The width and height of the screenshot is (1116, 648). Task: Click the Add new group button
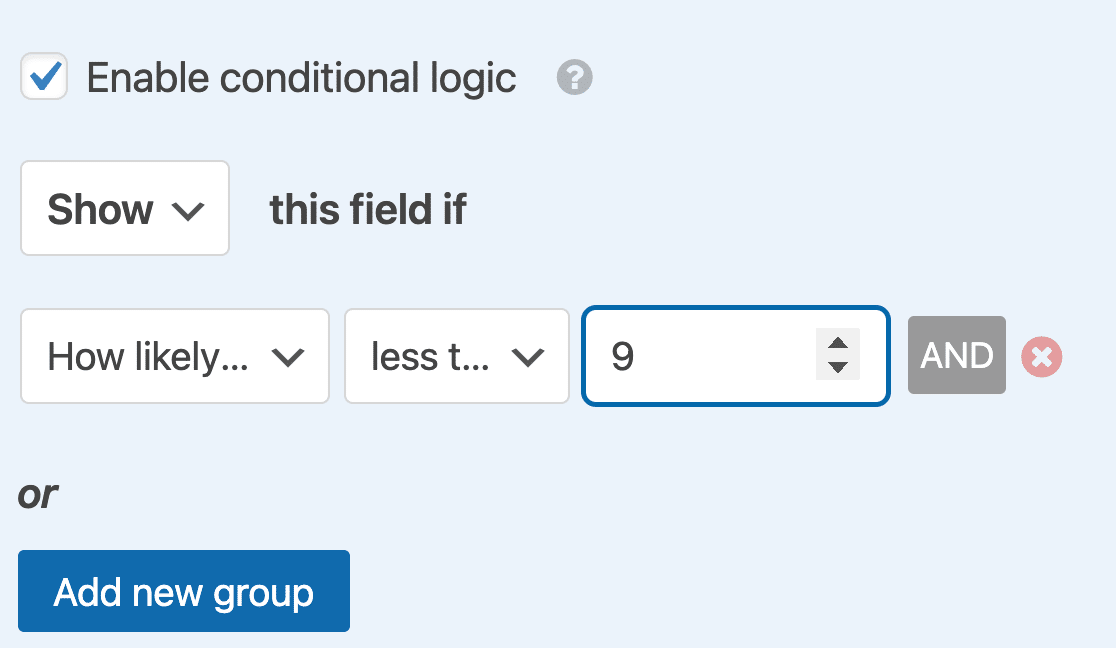click(184, 591)
